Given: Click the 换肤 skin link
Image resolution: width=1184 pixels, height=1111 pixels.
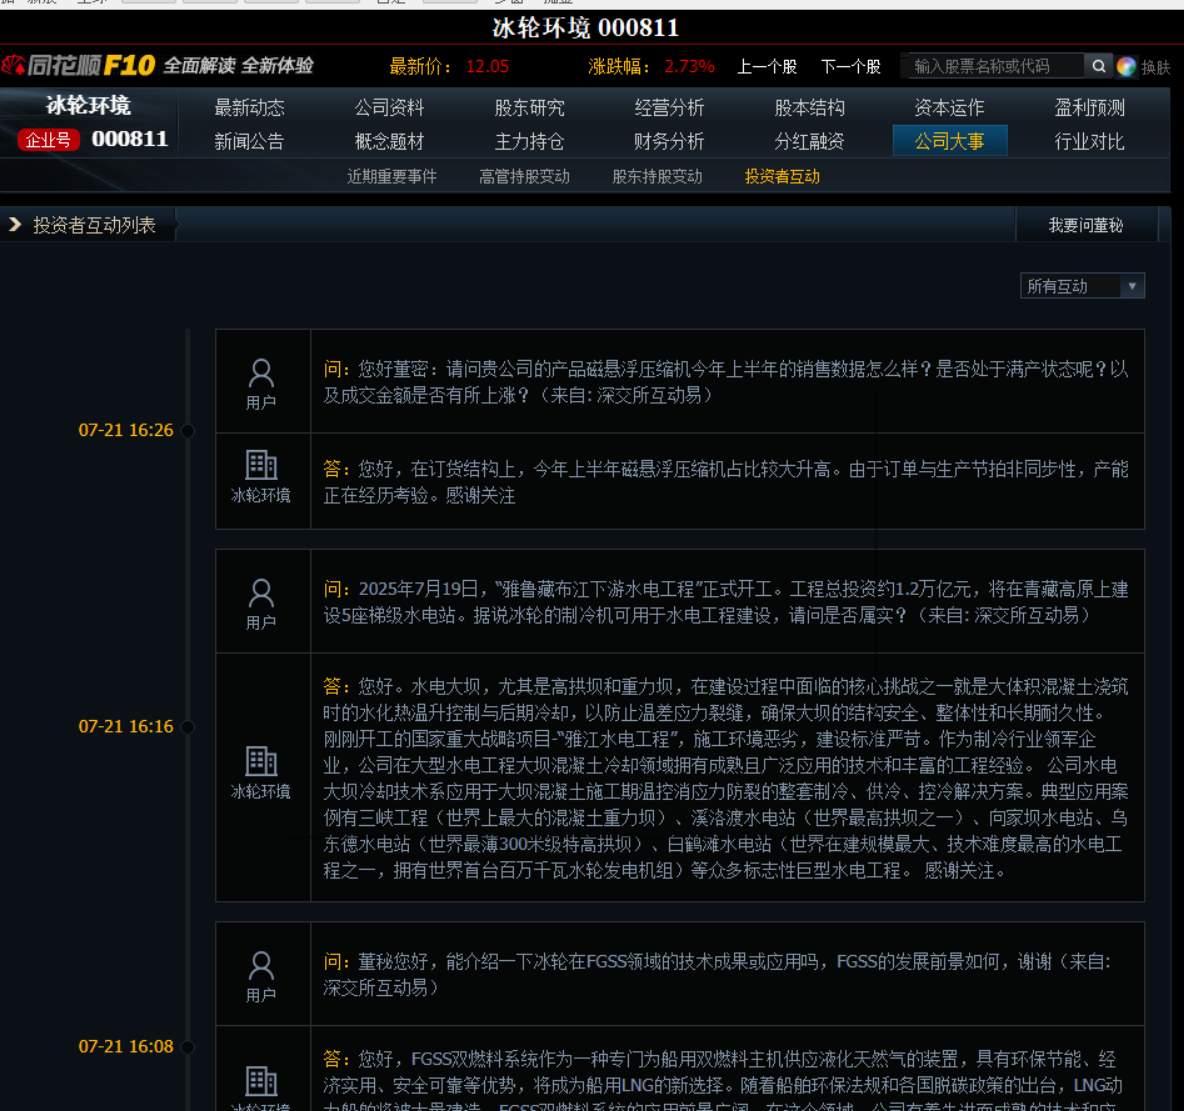Looking at the screenshot, I should coord(1155,67).
